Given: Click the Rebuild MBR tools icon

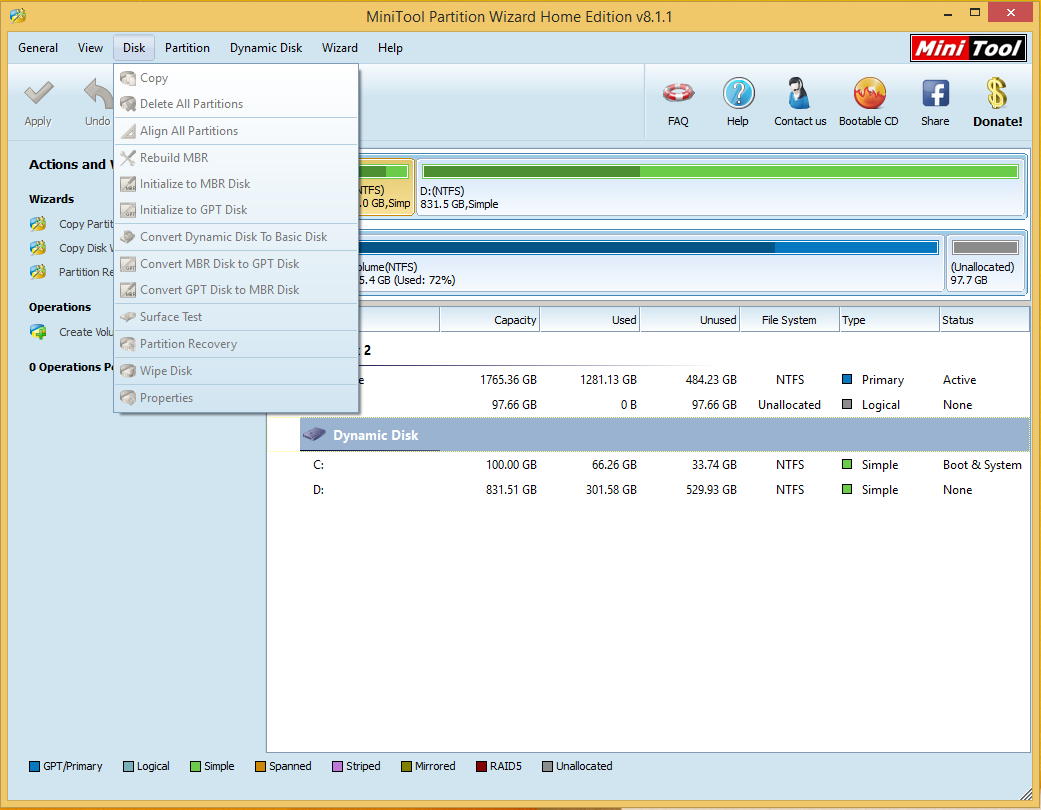Looking at the screenshot, I should click(x=128, y=158).
